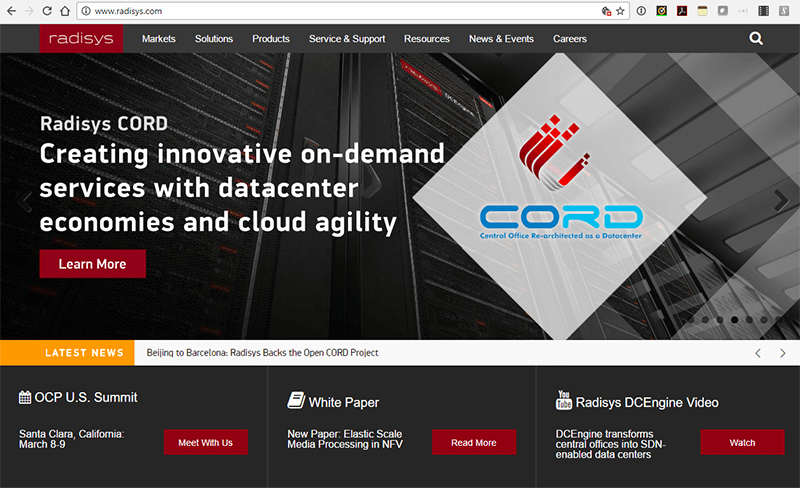Image resolution: width=800 pixels, height=502 pixels.
Task: Show next hero slide with right arrow
Action: click(781, 201)
